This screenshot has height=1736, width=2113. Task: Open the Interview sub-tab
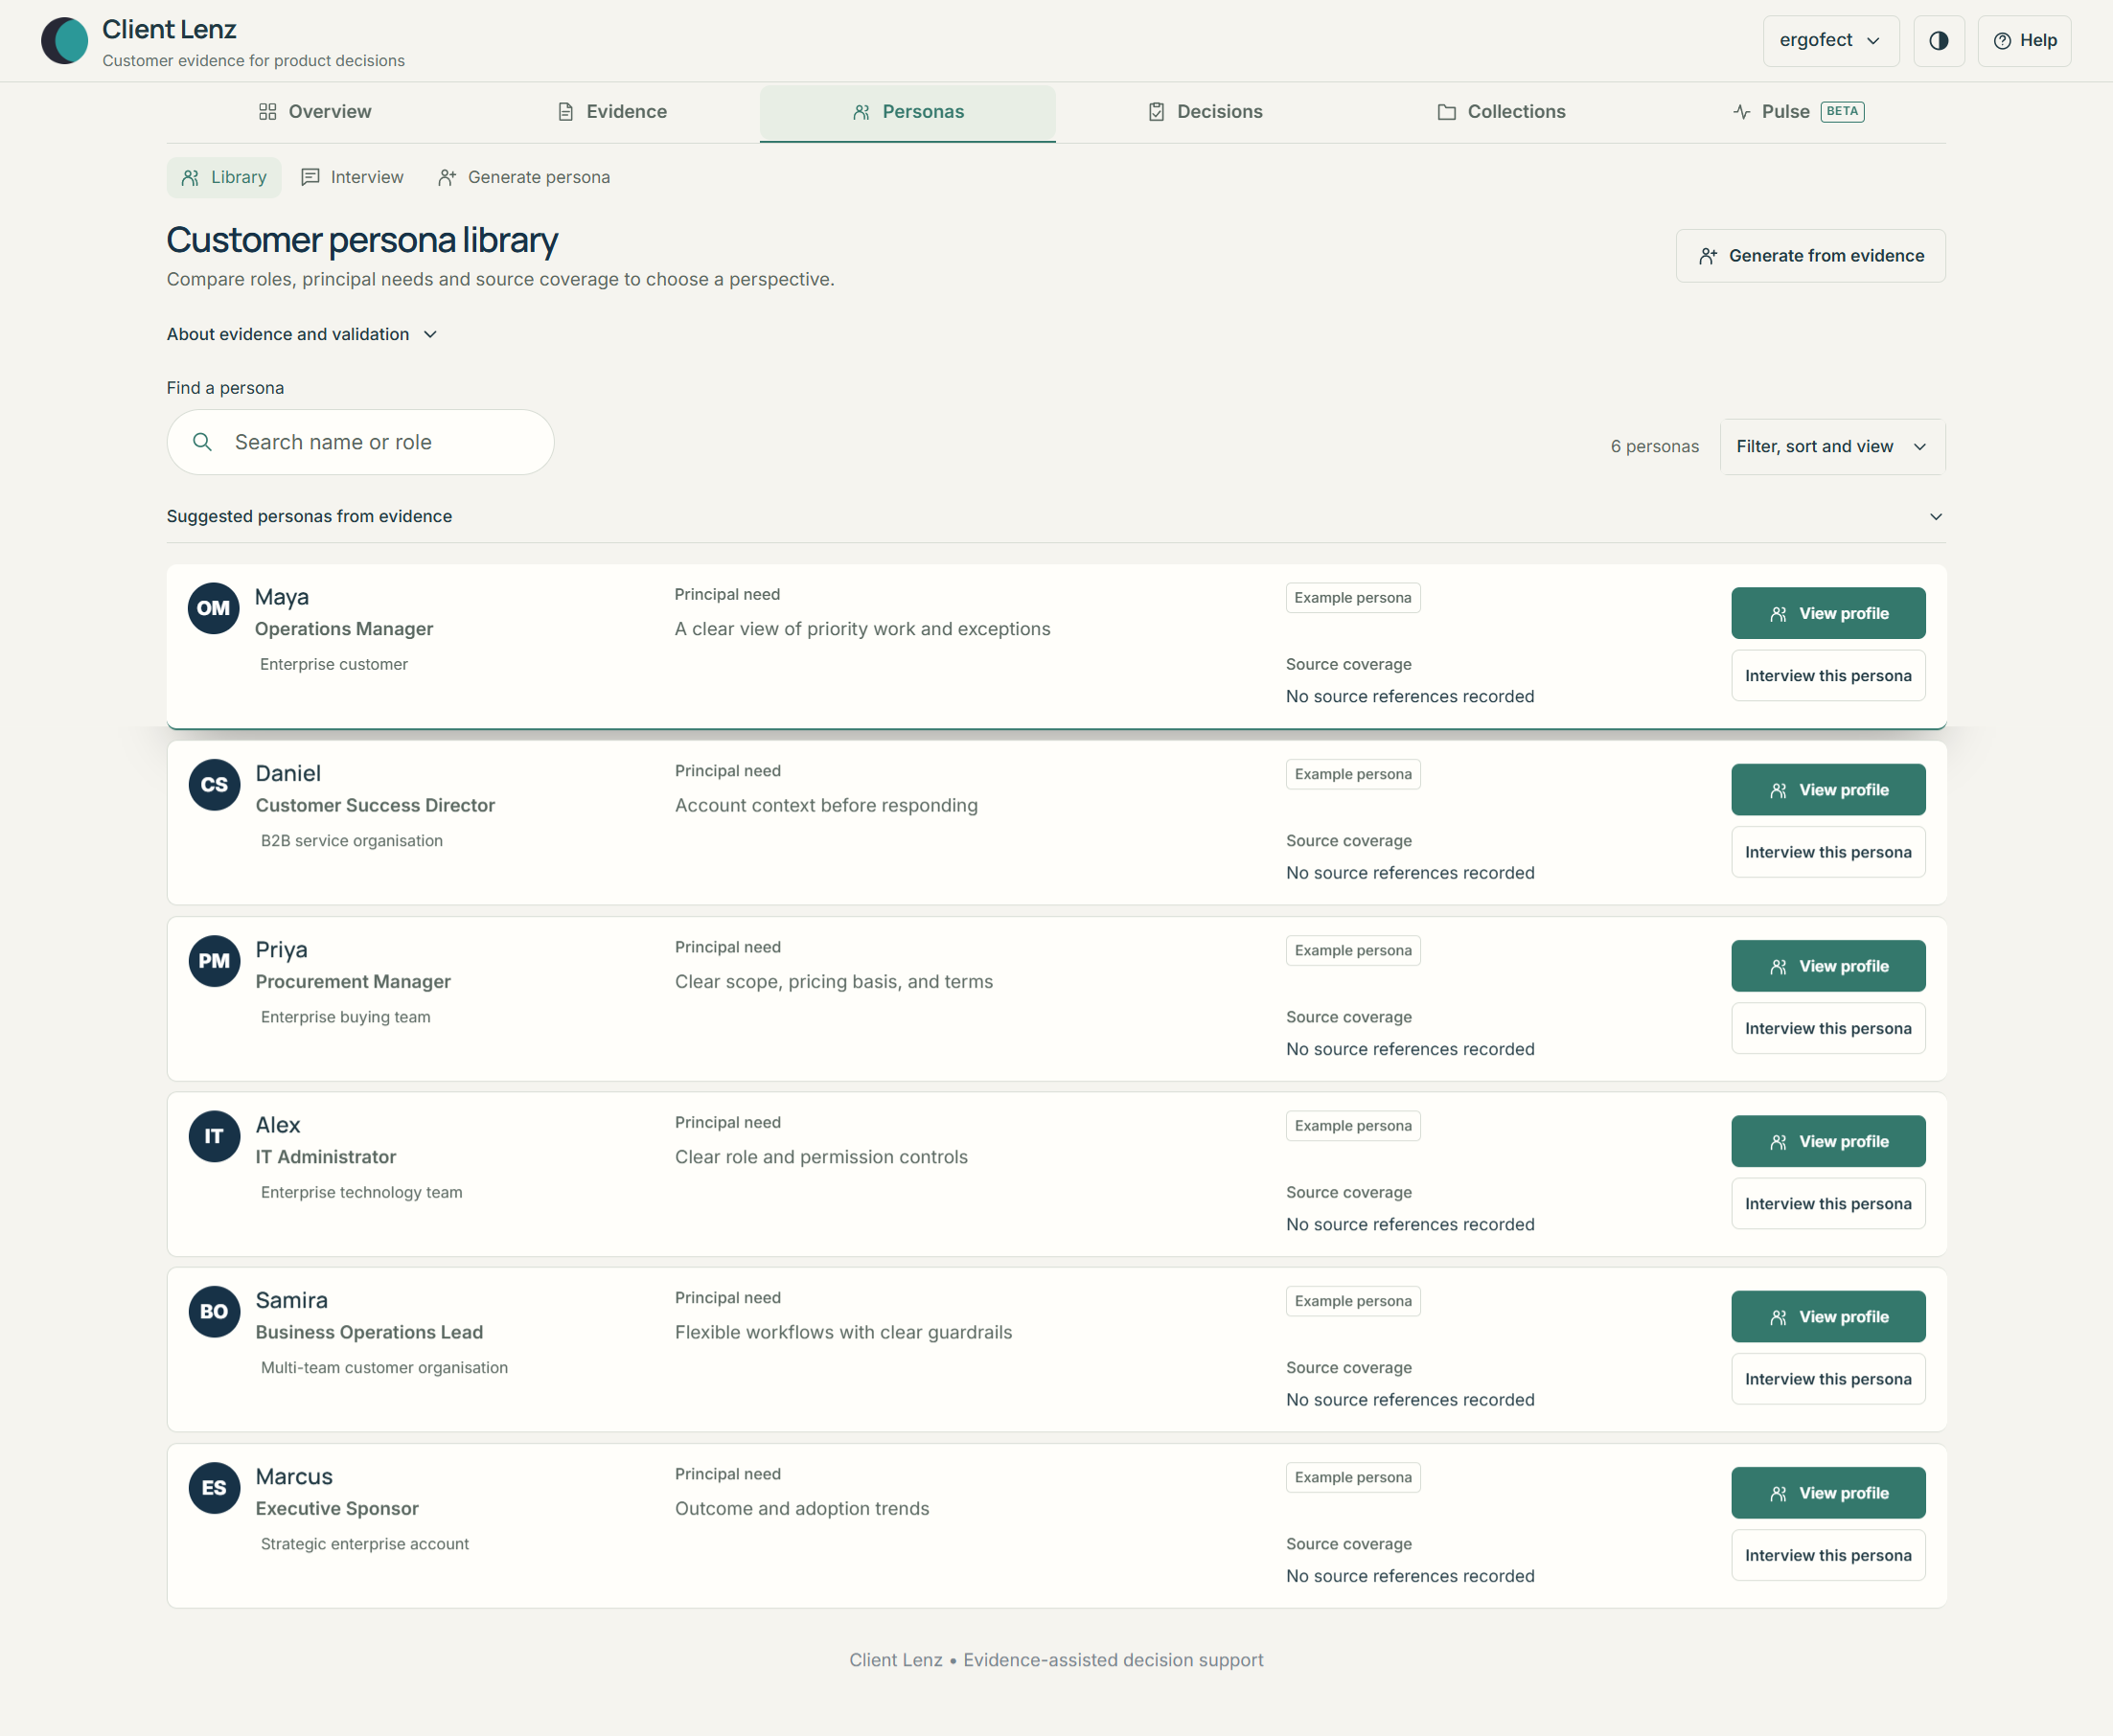353,177
